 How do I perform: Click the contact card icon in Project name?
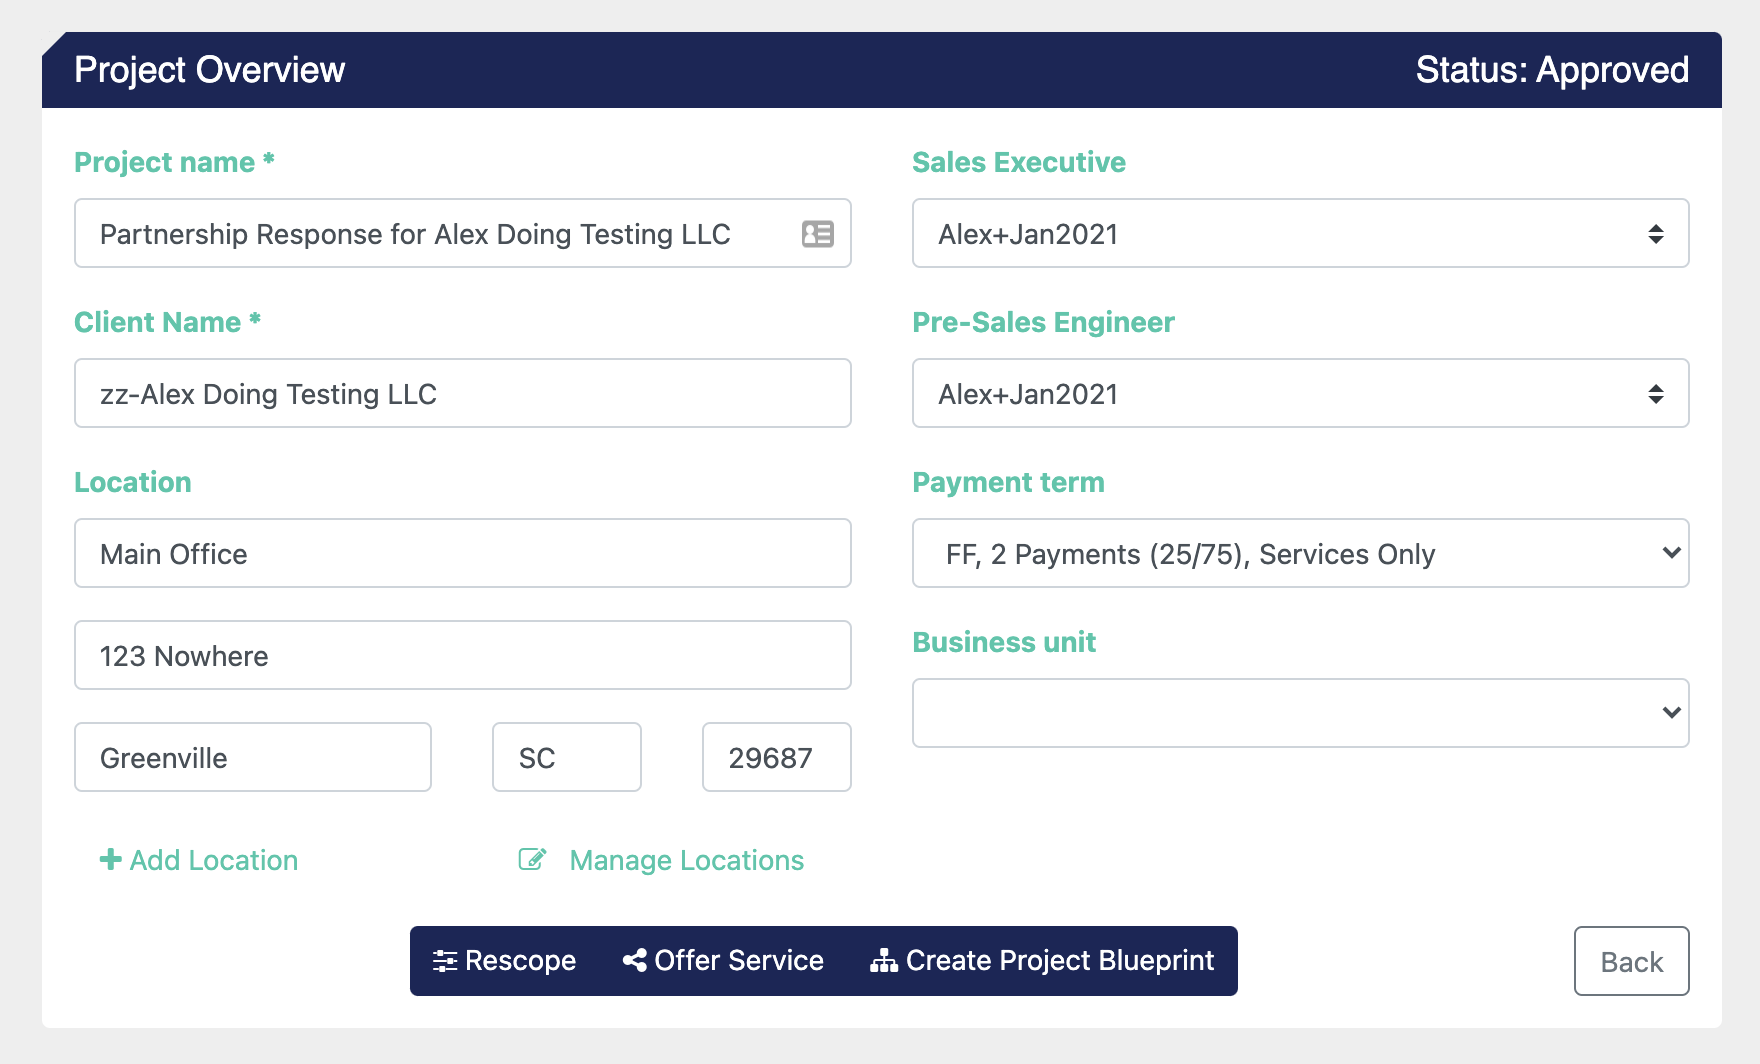pos(817,234)
